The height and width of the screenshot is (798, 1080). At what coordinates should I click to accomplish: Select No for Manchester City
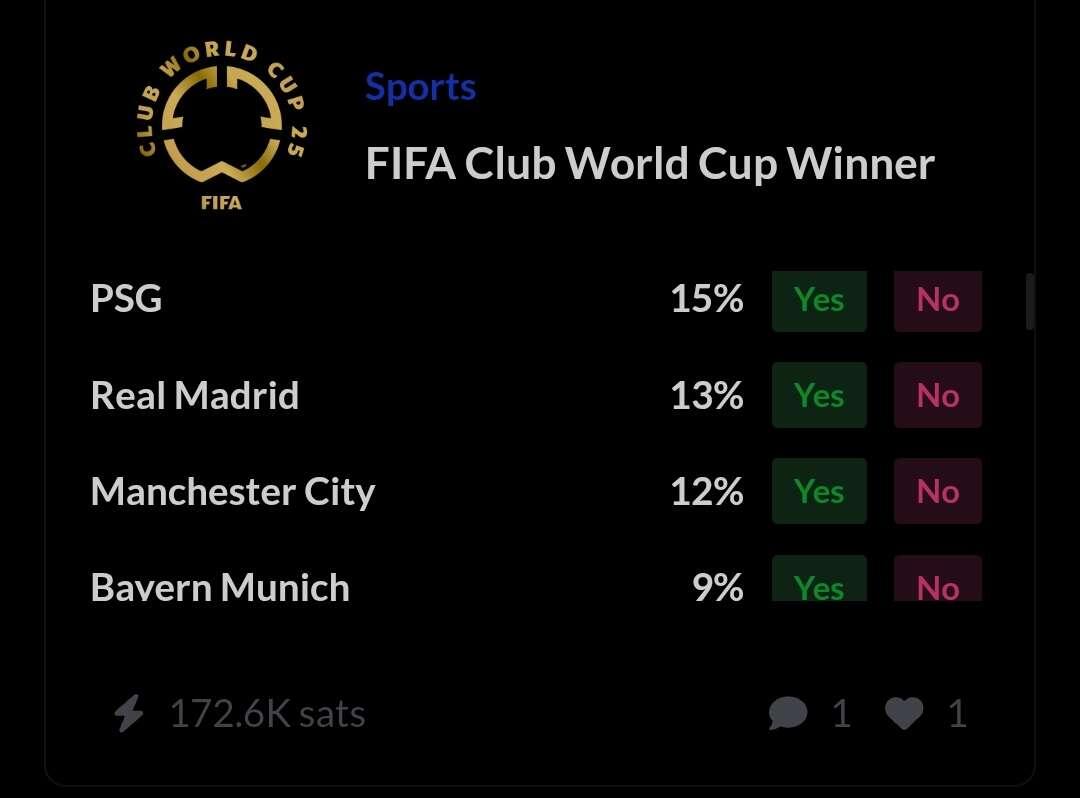(x=937, y=491)
